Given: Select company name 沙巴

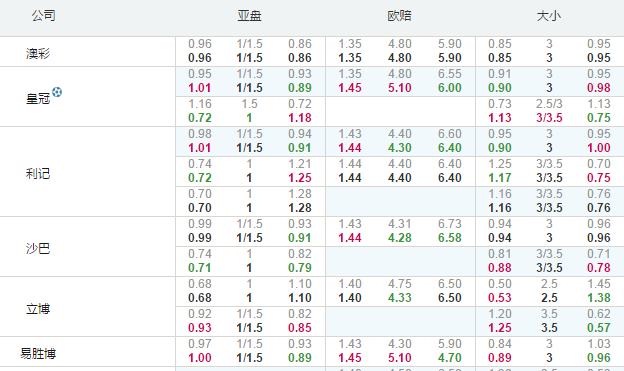Looking at the screenshot, I should [38, 248].
